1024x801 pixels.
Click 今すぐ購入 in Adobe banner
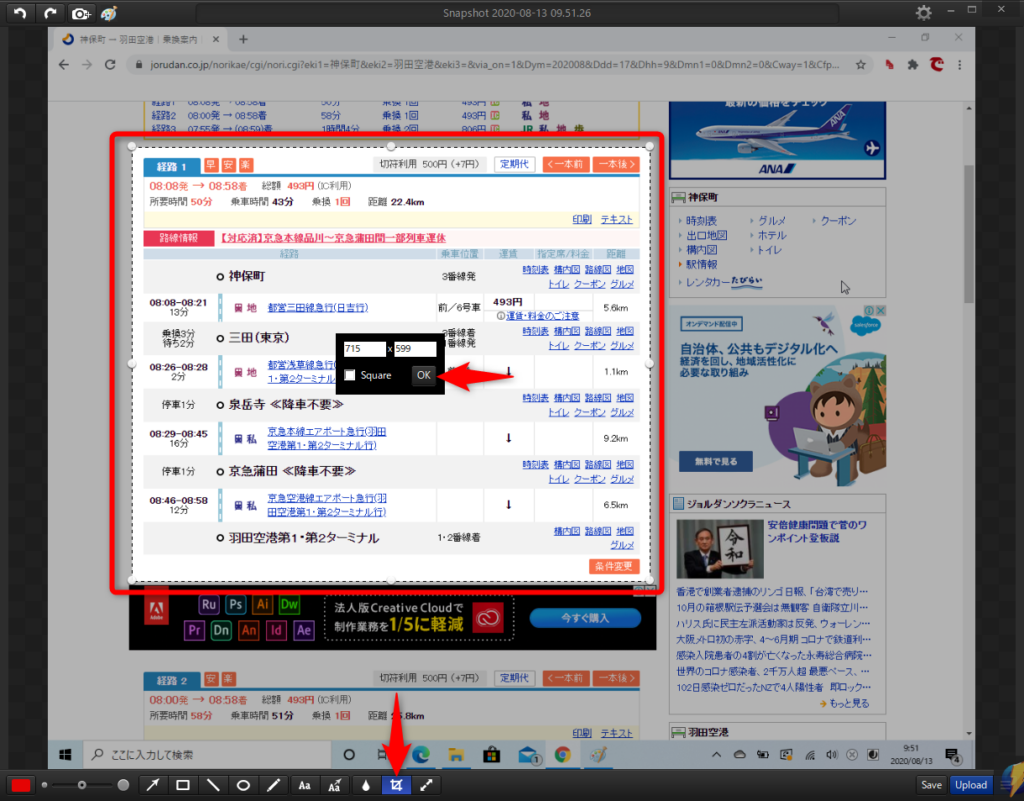[x=585, y=618]
